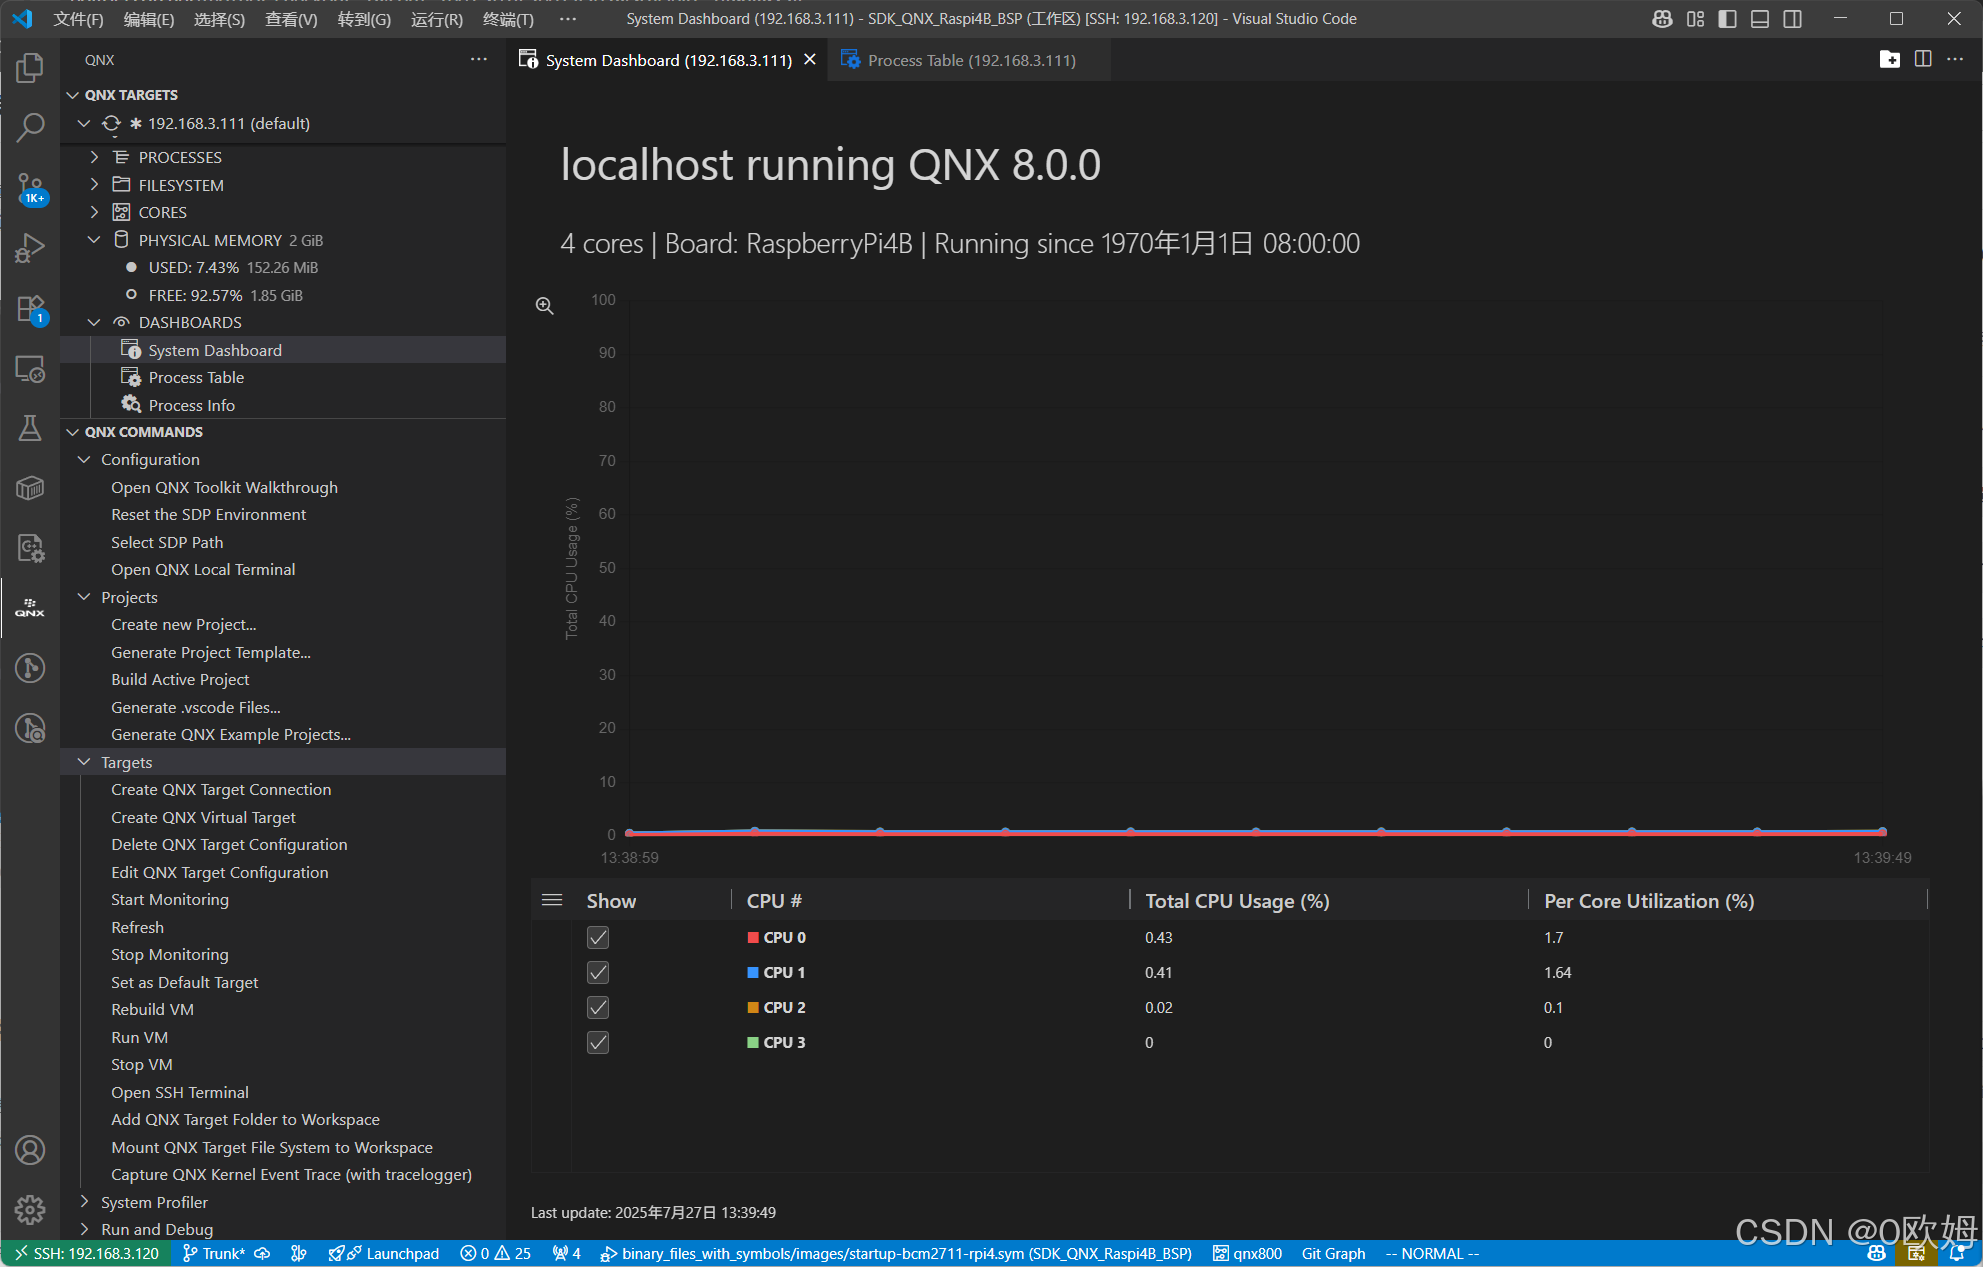Click the zoom magnifier on CPU chart
This screenshot has height=1267, width=1983.
click(x=545, y=306)
